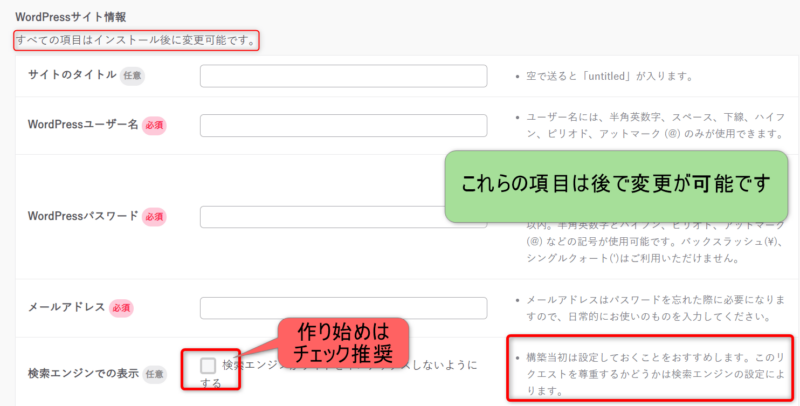Click the WordPressユーザー名 label
Screen dimensions: 800x406
point(83,124)
